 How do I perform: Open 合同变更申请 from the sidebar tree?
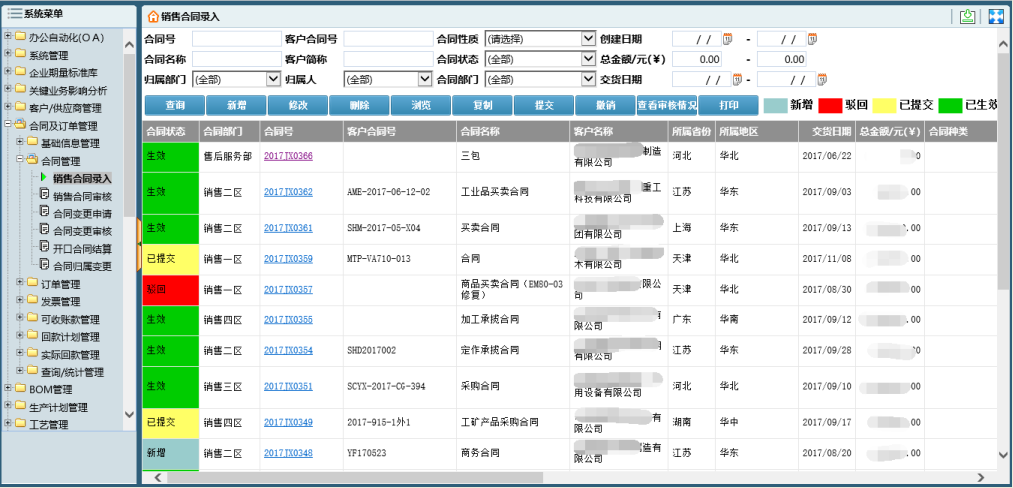(x=81, y=213)
